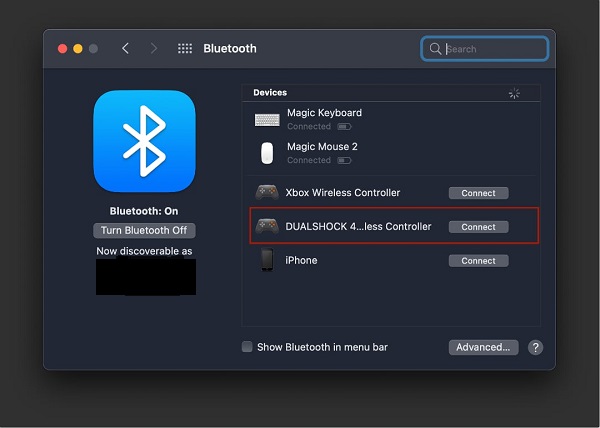Connect the Xbox Wireless Controller
The image size is (600, 428).
click(x=478, y=193)
